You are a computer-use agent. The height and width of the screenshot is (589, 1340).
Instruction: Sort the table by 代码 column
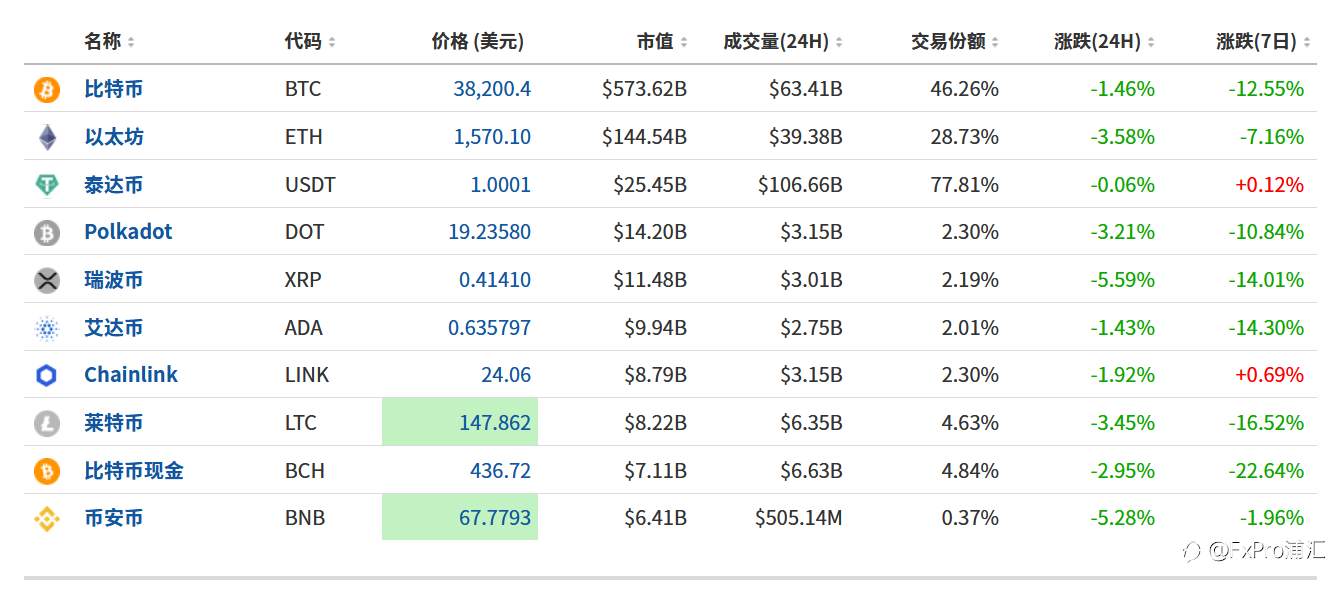click(x=310, y=41)
